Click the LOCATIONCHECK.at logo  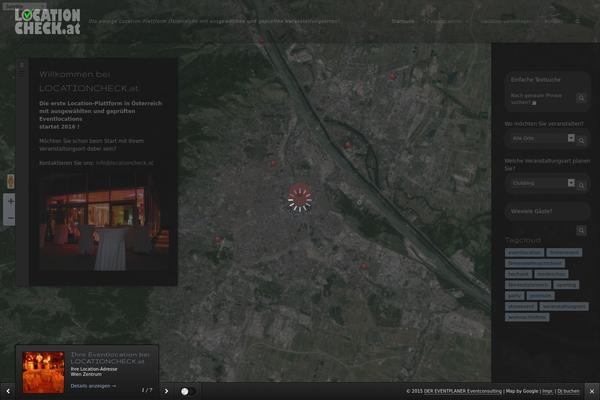[47, 22]
